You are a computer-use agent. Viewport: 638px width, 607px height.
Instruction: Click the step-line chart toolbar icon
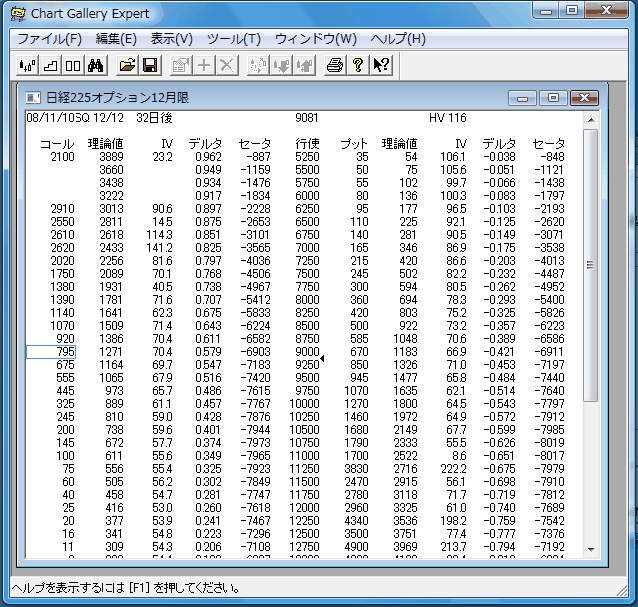(50, 65)
